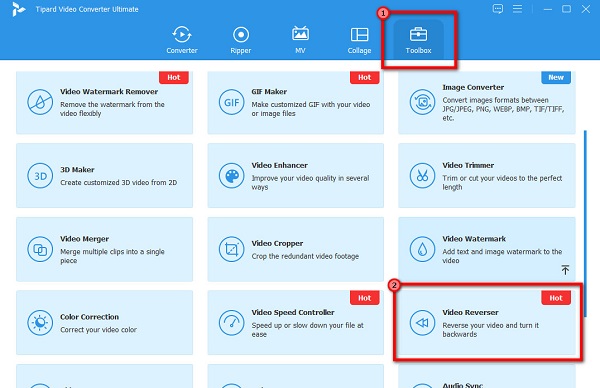Viewport: 600px width, 388px height.
Task: Click the Video Watermark Remover icon
Action: 40,102
